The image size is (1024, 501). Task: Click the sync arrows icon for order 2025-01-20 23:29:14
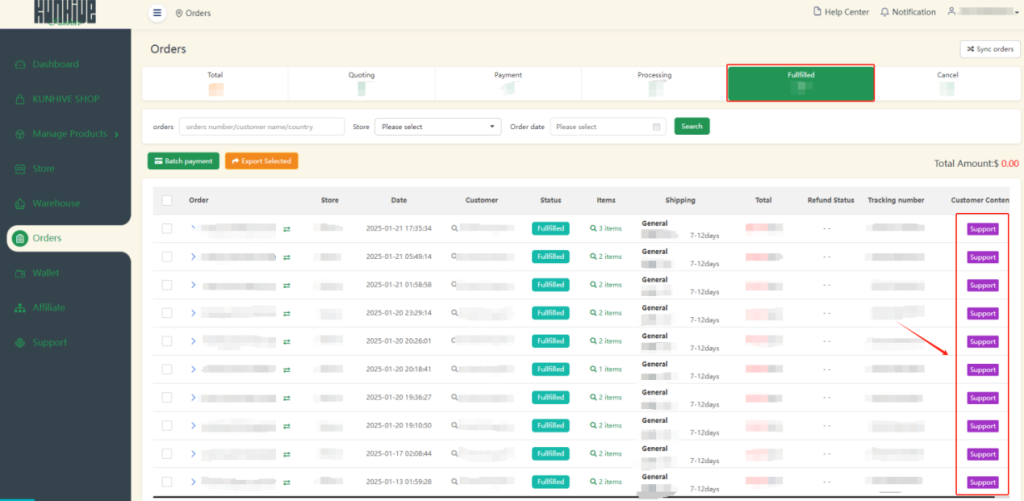coord(287,314)
